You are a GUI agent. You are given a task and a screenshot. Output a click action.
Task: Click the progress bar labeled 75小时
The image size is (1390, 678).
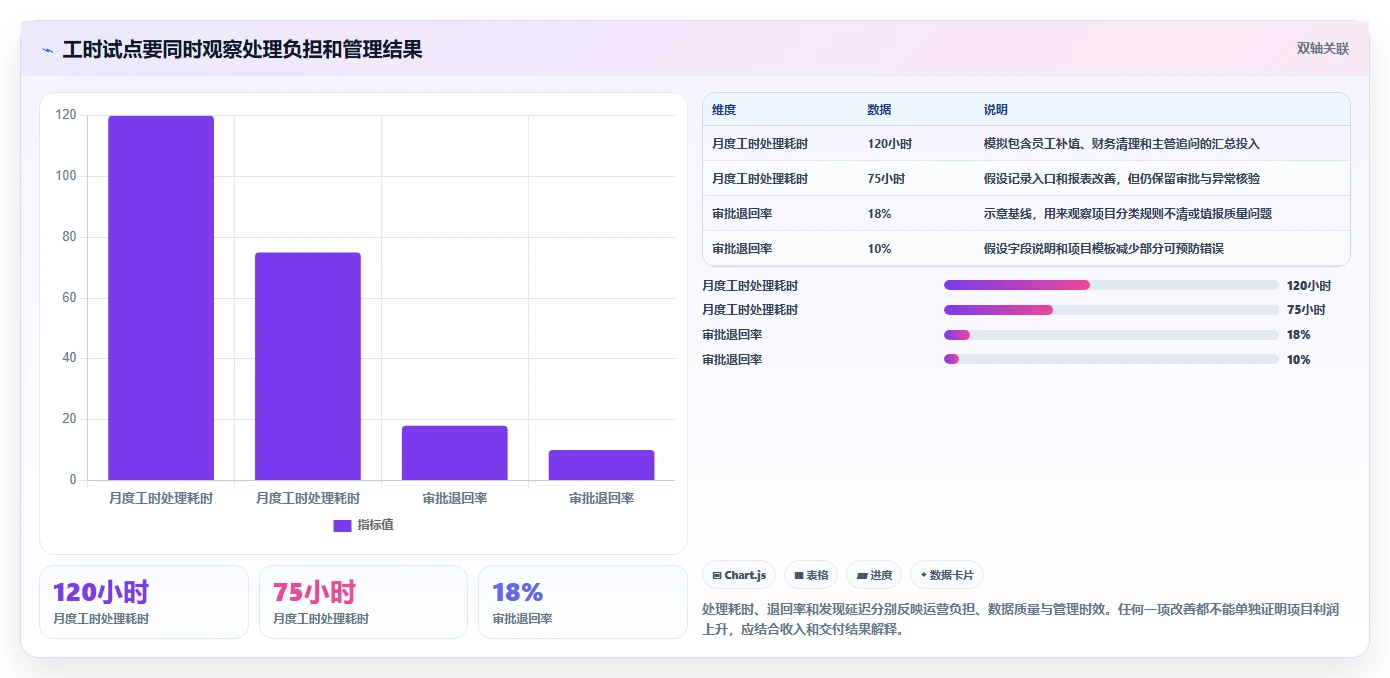1111,310
